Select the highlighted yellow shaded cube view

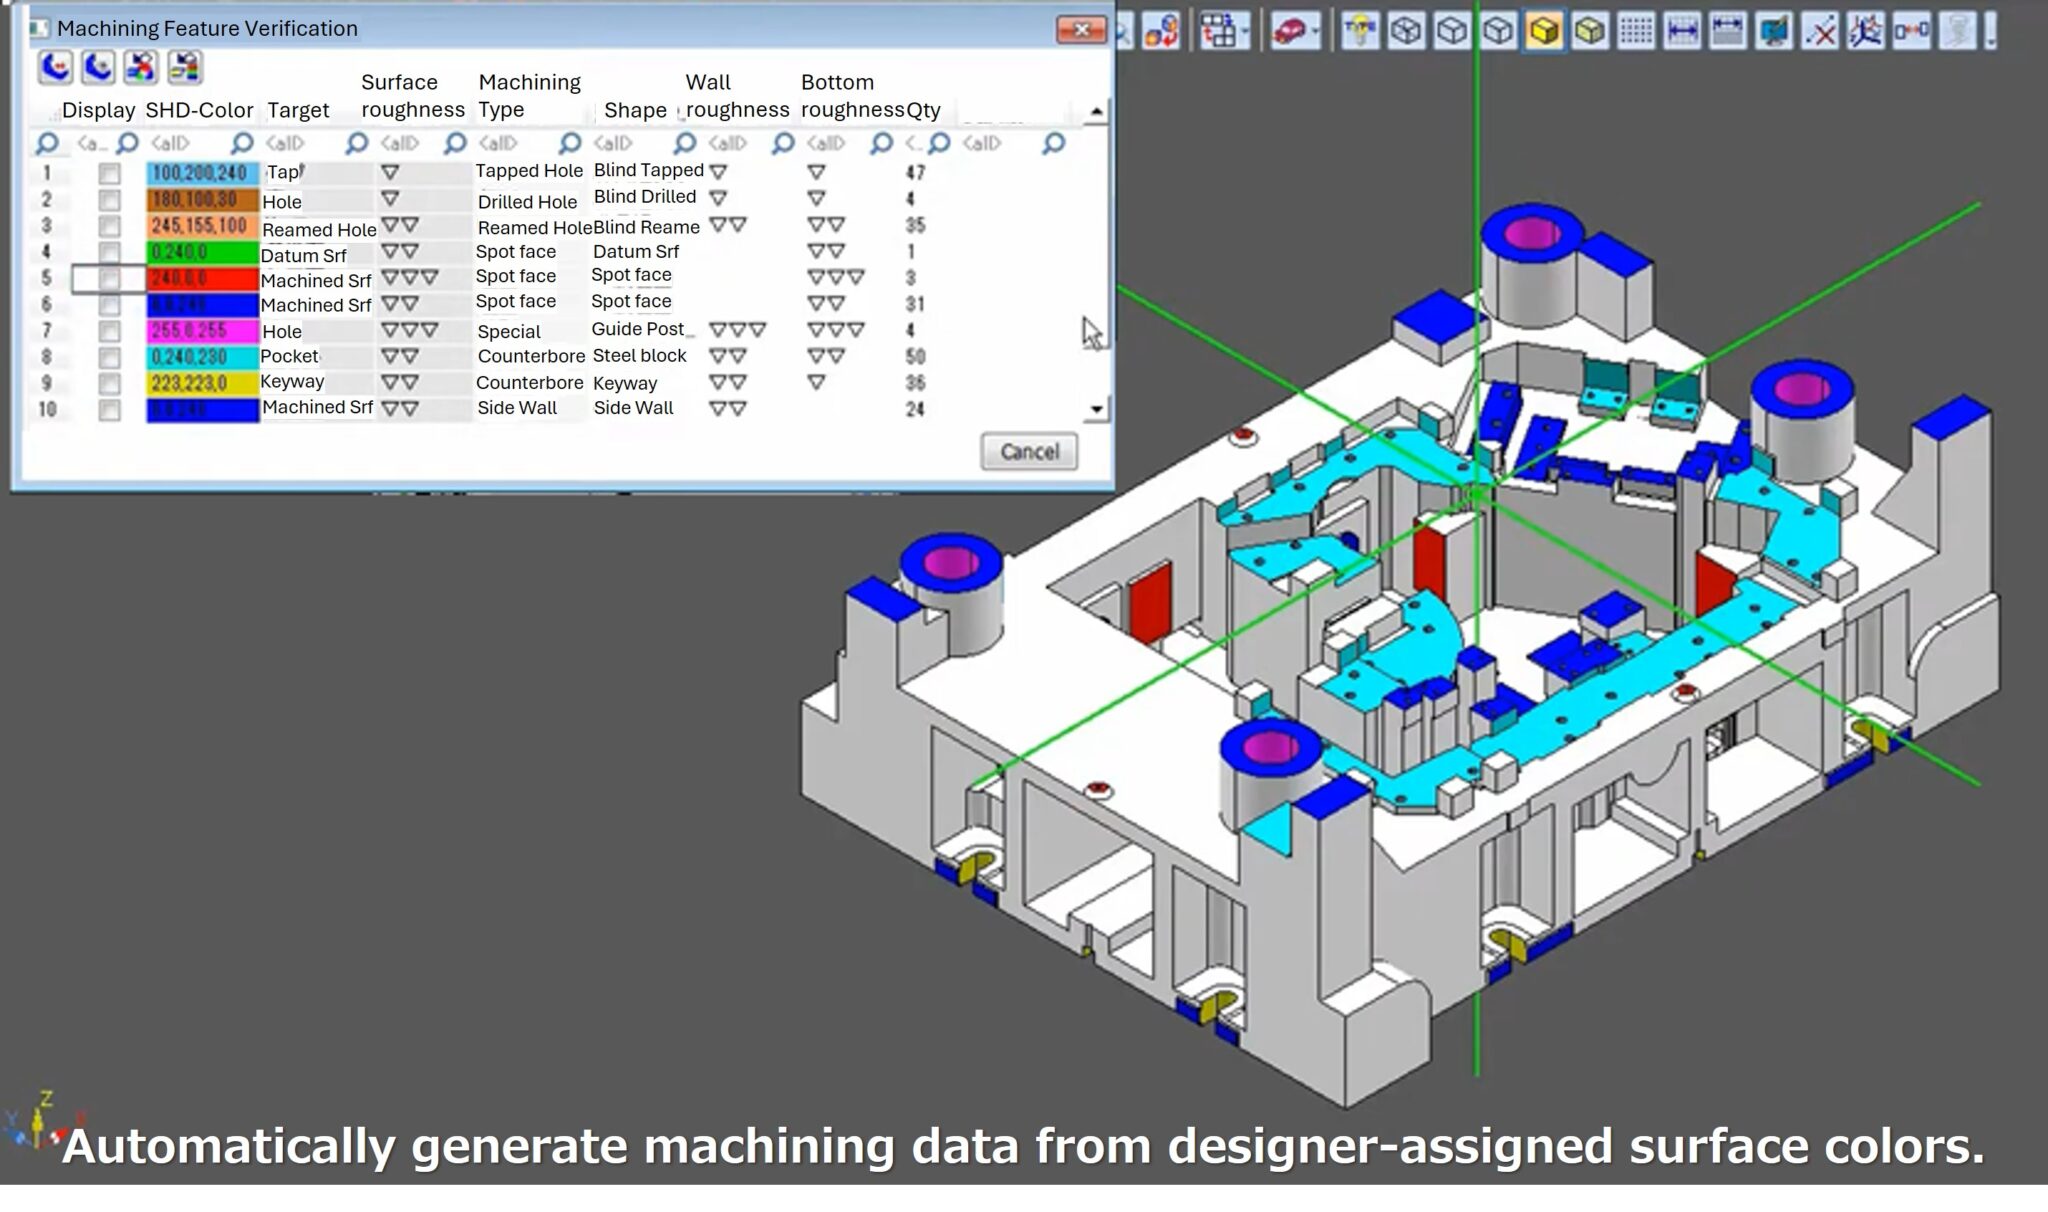click(1544, 31)
